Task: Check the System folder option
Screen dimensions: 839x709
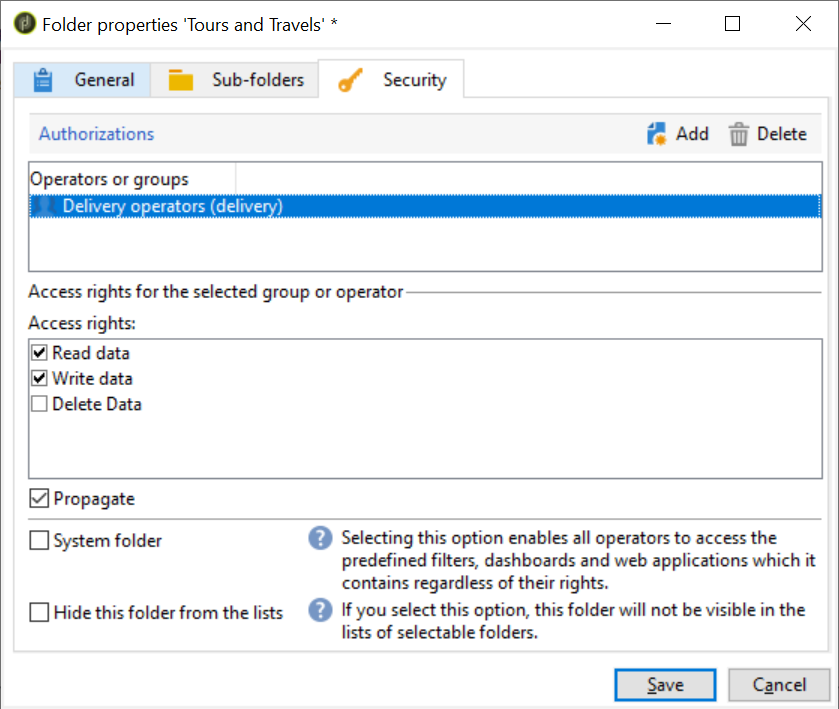Action: click(x=39, y=541)
